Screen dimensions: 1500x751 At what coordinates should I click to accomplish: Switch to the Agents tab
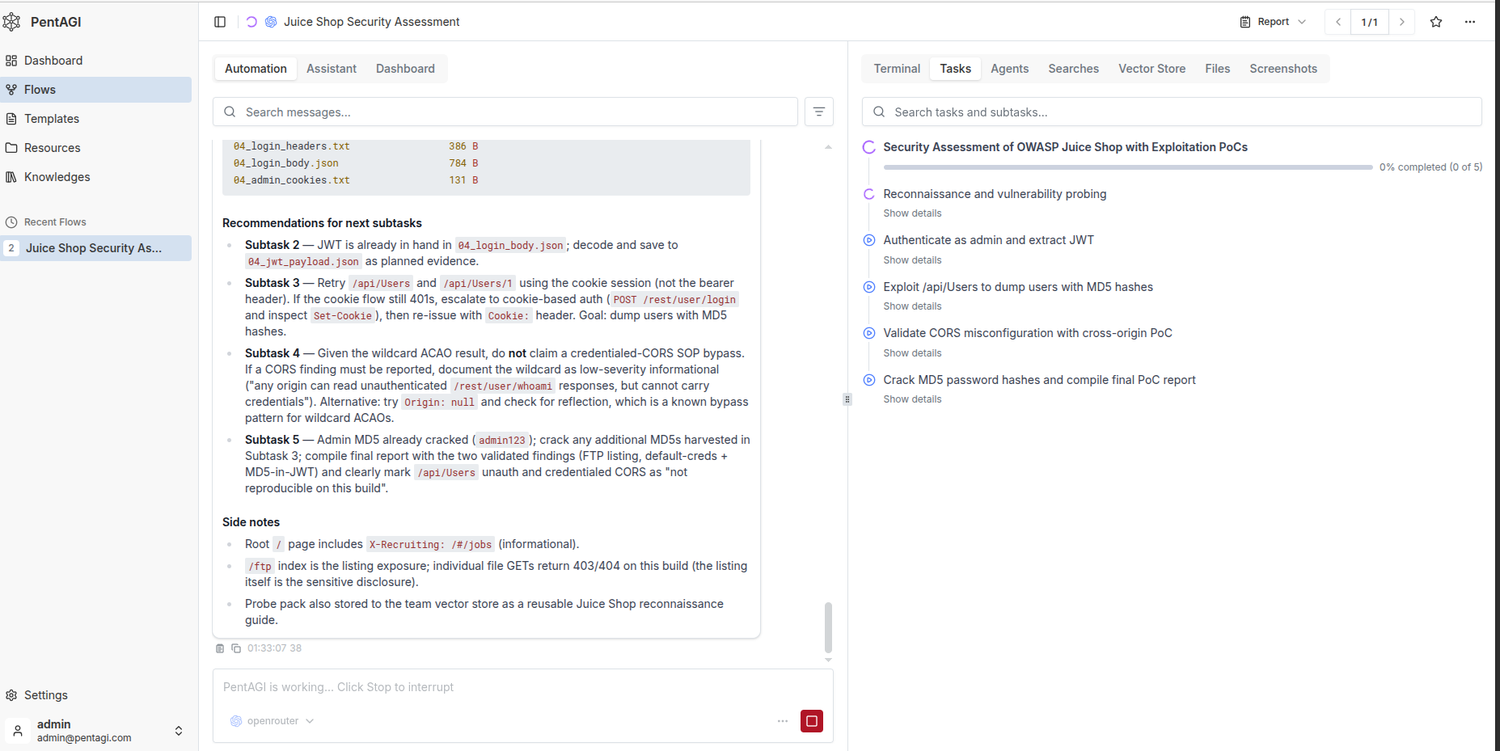1010,69
